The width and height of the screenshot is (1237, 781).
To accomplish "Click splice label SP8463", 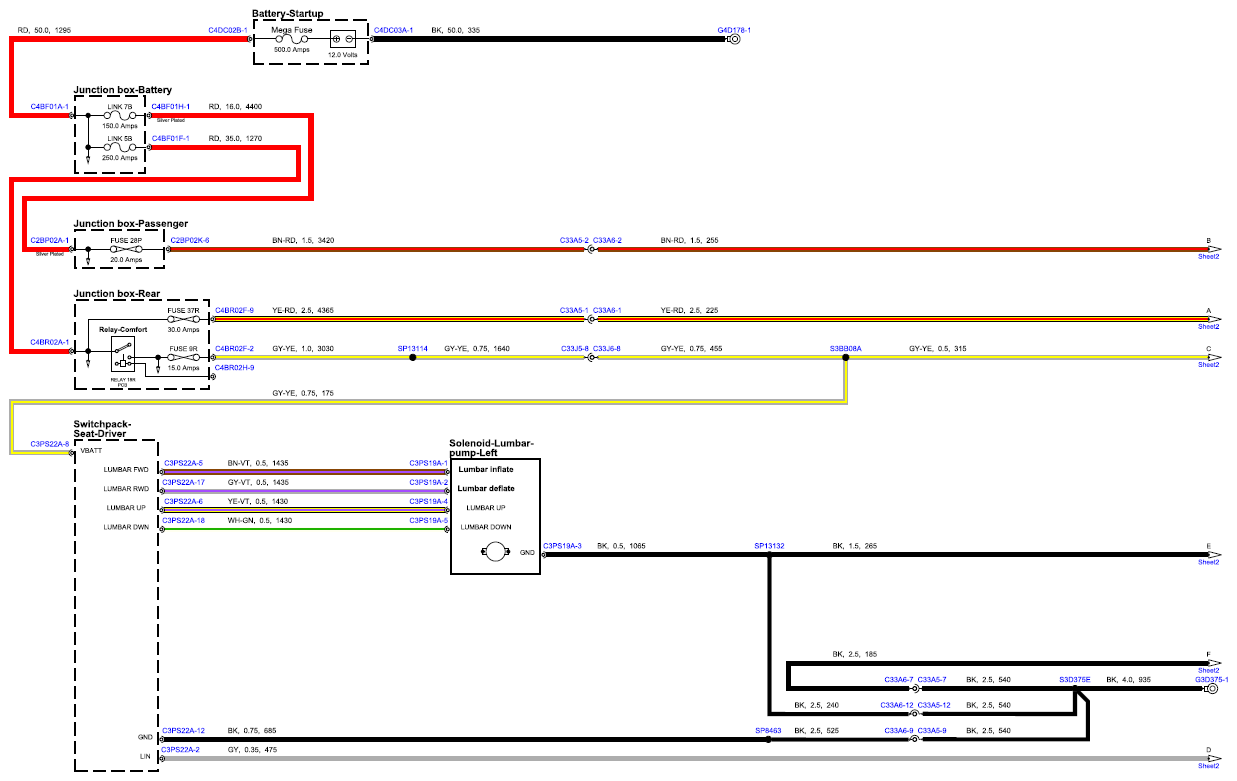I will [768, 730].
